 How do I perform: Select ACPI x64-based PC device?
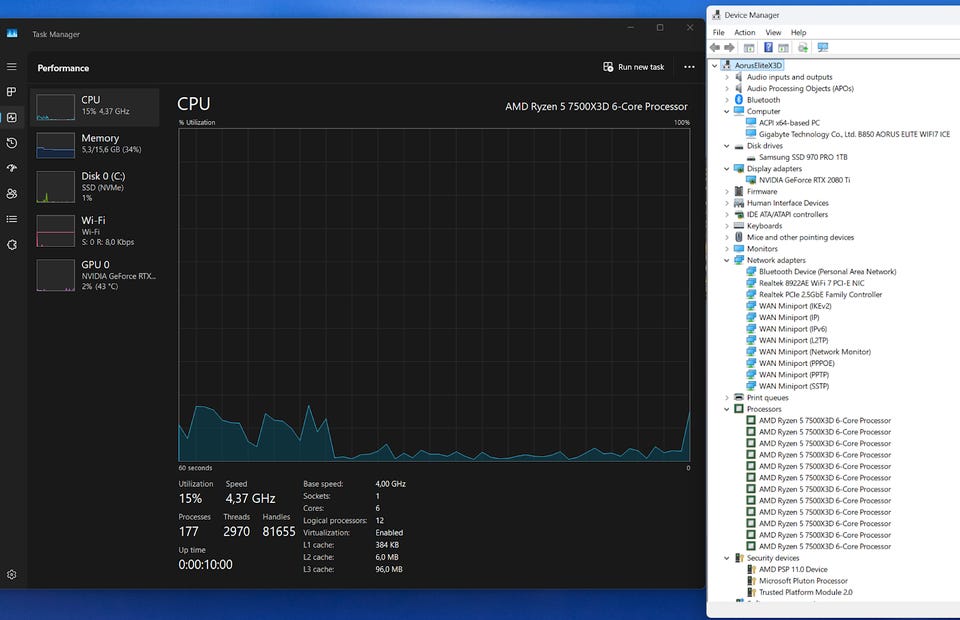(x=789, y=123)
